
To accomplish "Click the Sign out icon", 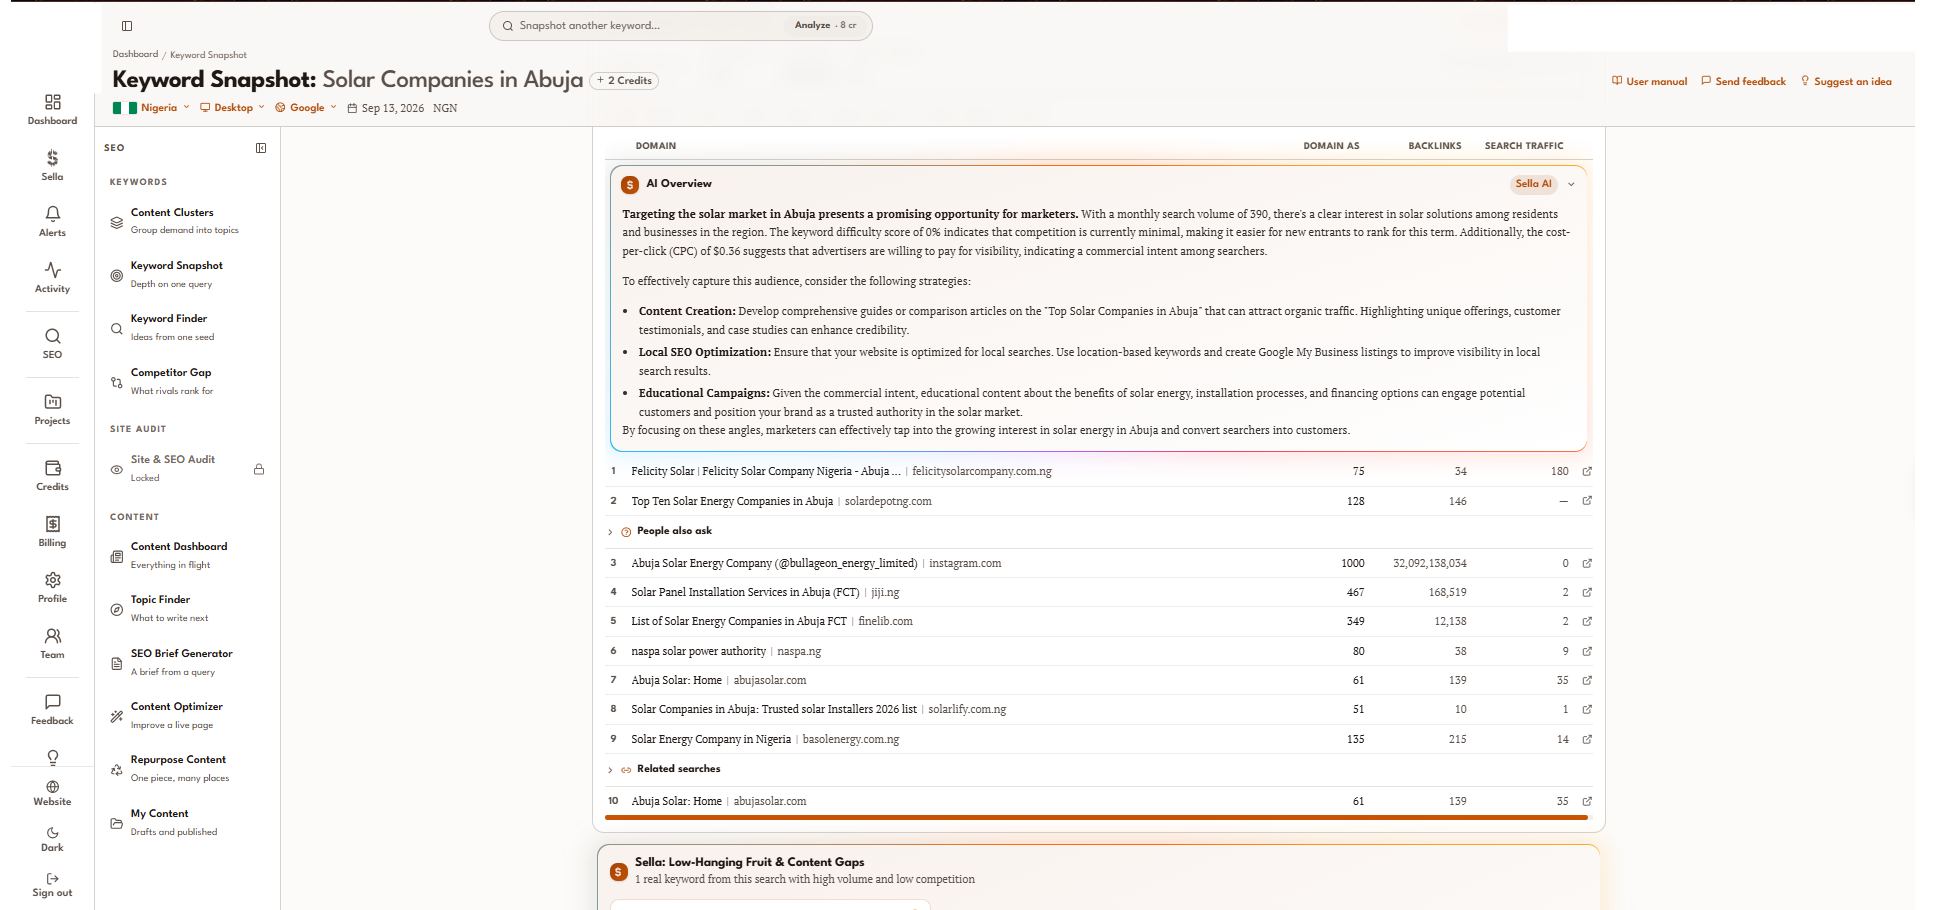I will tap(53, 879).
